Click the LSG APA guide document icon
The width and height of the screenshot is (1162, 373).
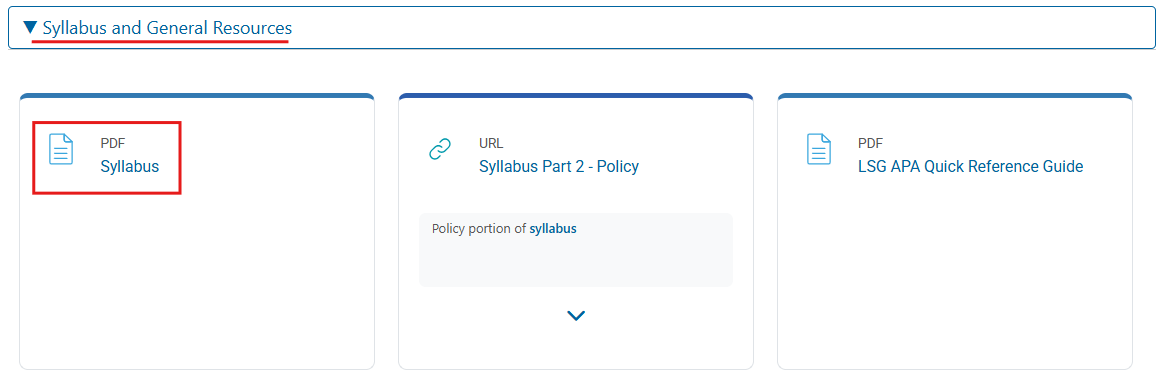tap(819, 149)
